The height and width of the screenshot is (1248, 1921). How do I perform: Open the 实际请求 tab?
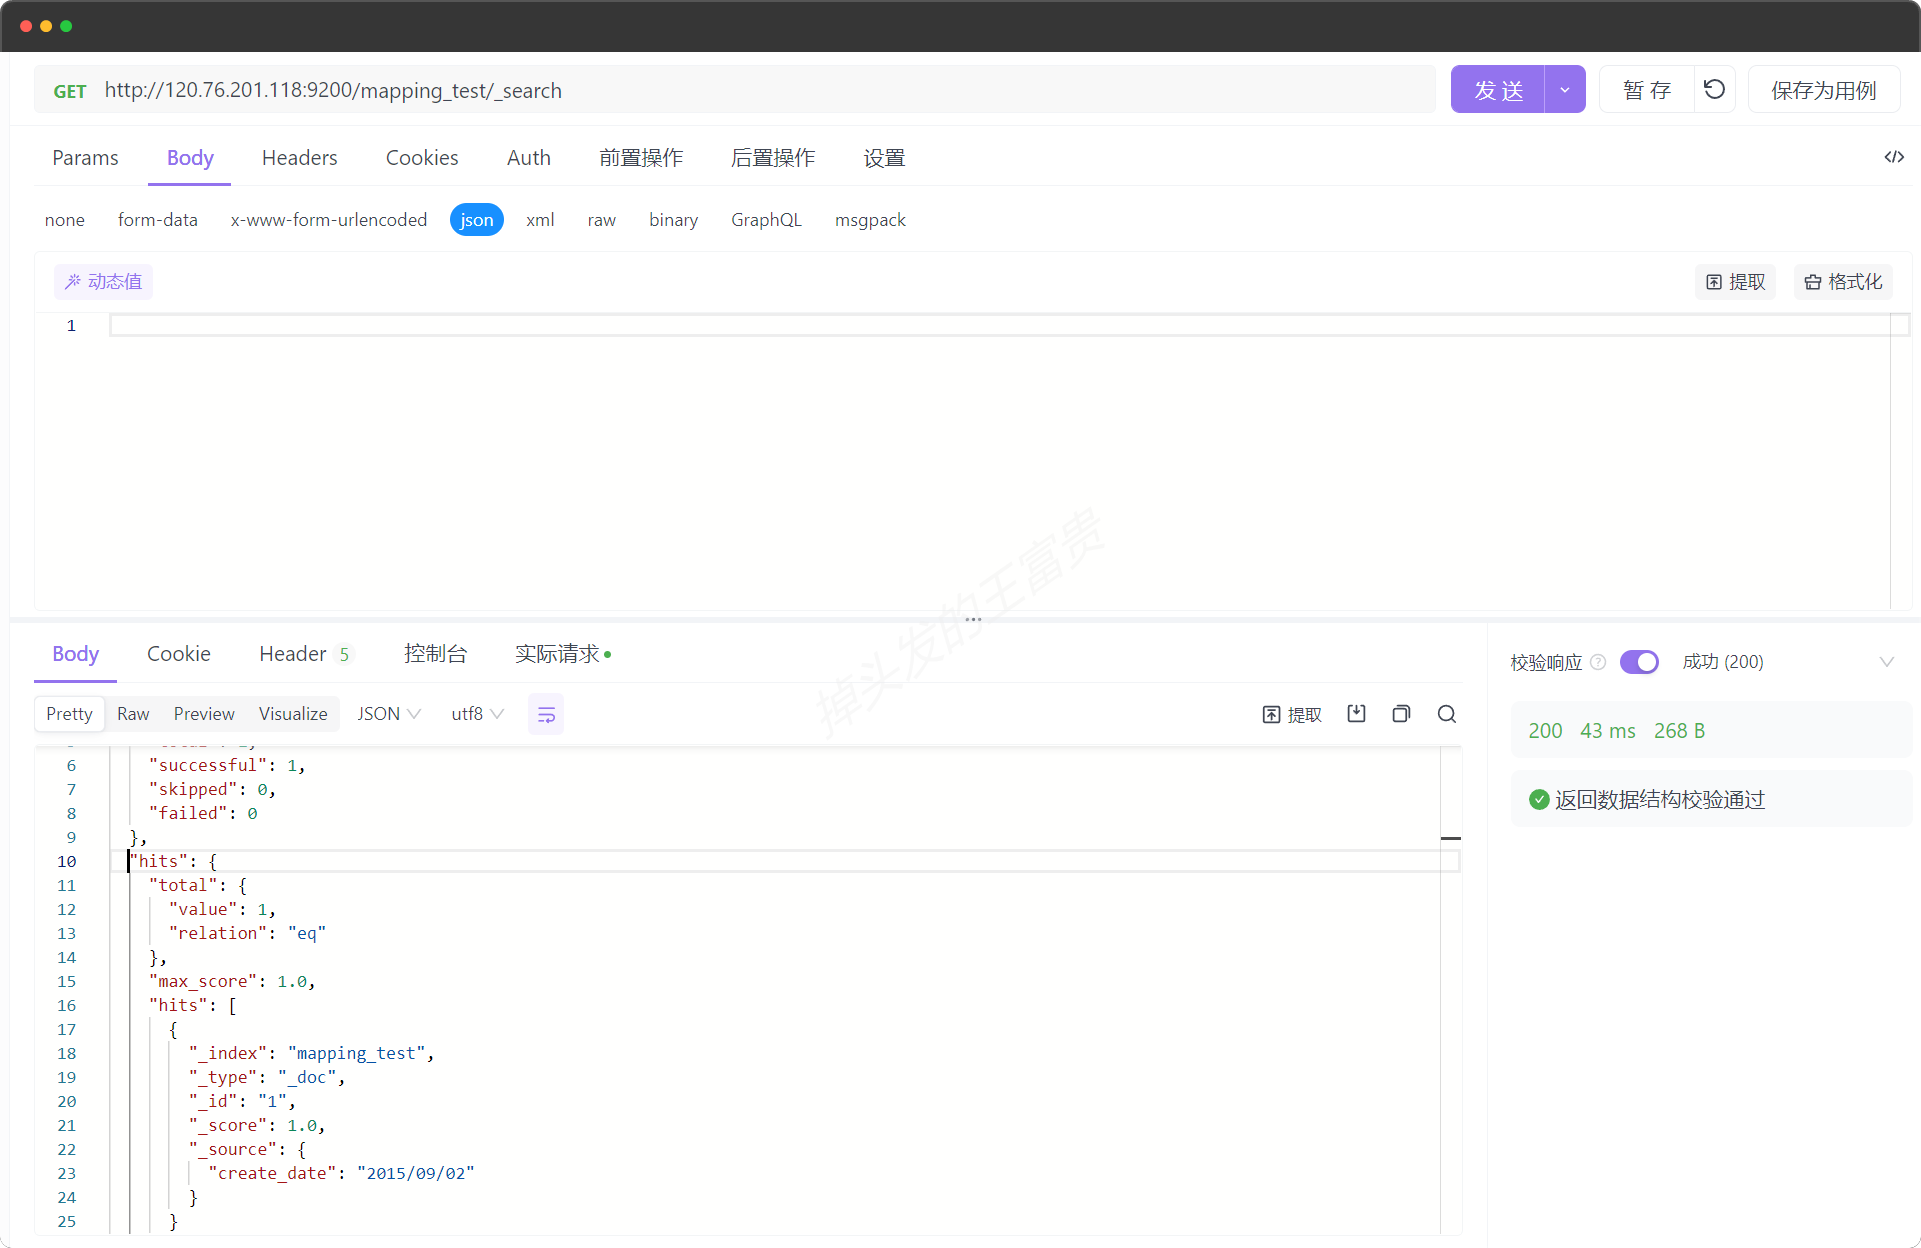pos(563,654)
